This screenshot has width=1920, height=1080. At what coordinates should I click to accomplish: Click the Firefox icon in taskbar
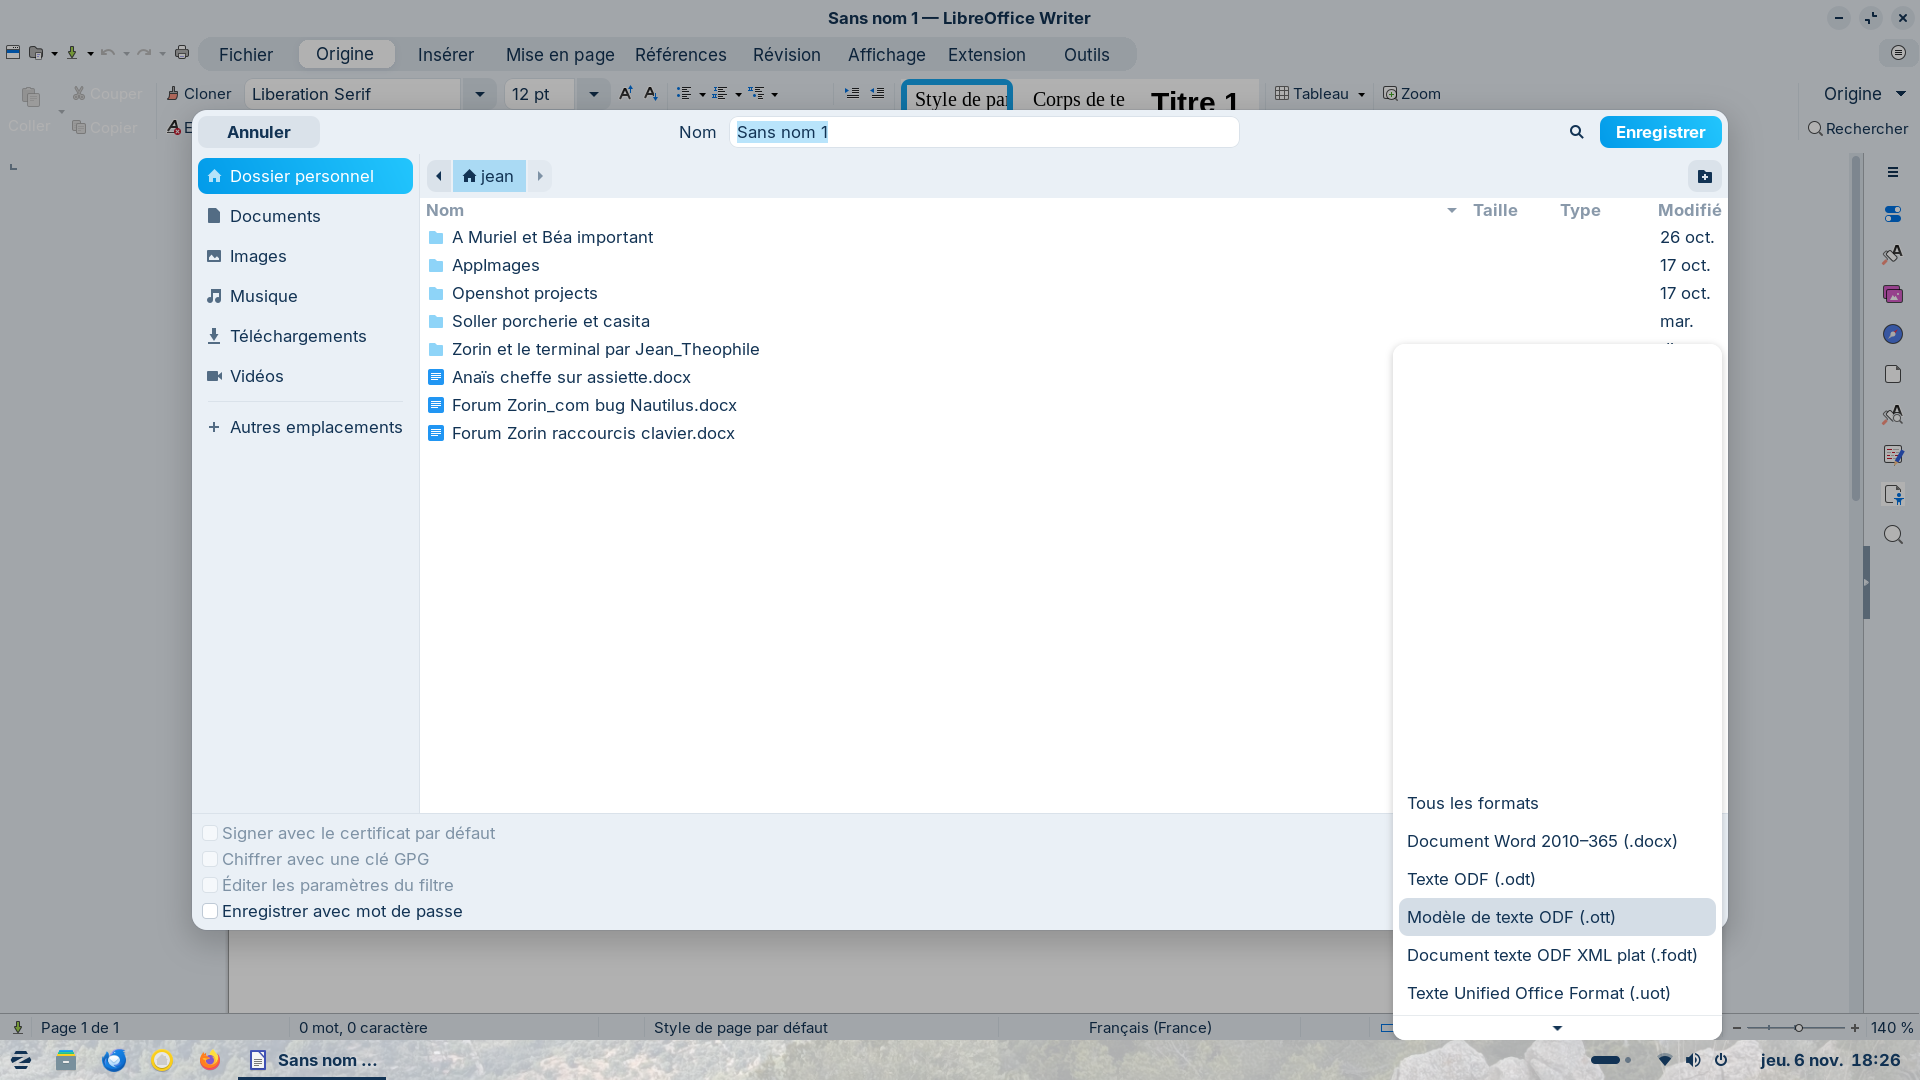click(209, 1060)
